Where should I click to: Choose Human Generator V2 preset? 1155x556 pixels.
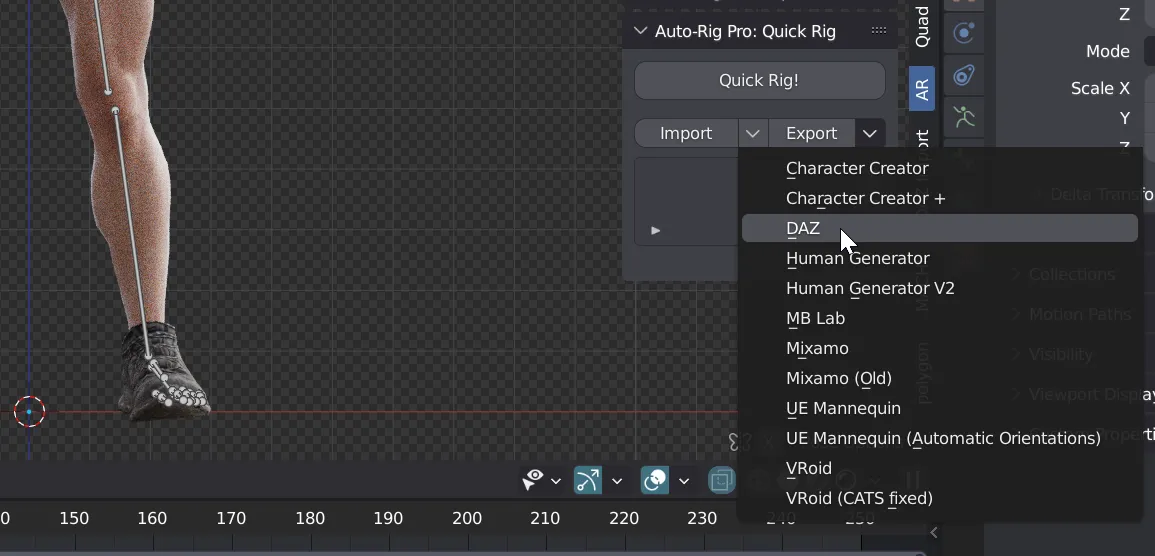coord(939,288)
